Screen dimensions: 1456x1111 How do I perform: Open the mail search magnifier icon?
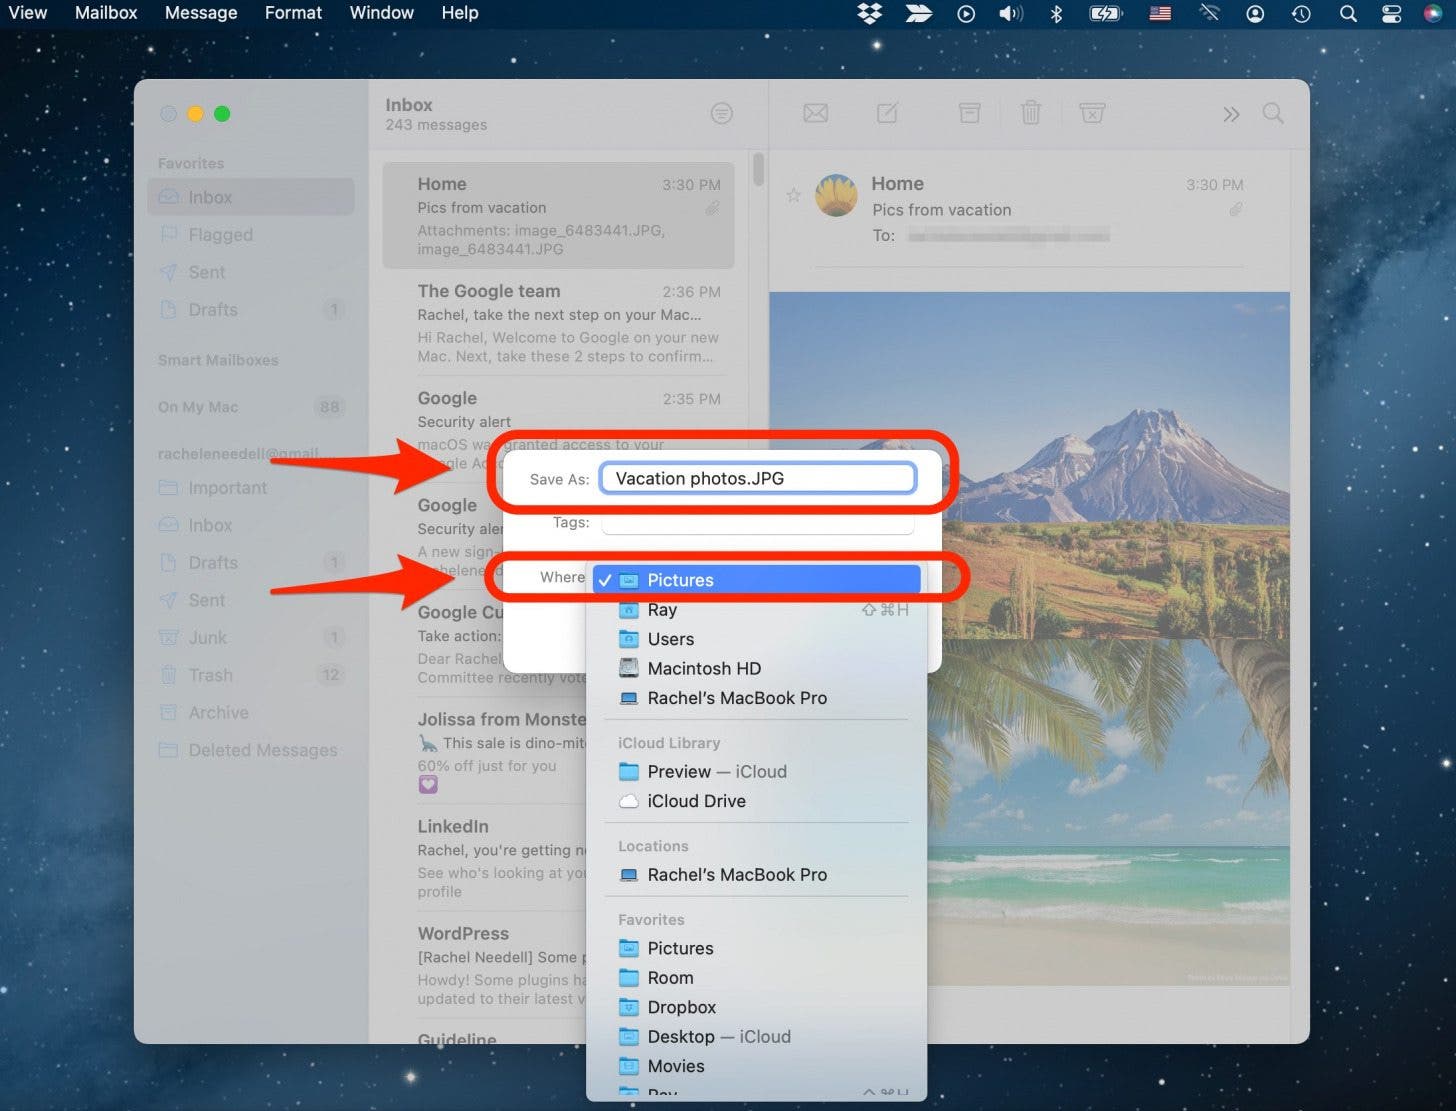1272,113
